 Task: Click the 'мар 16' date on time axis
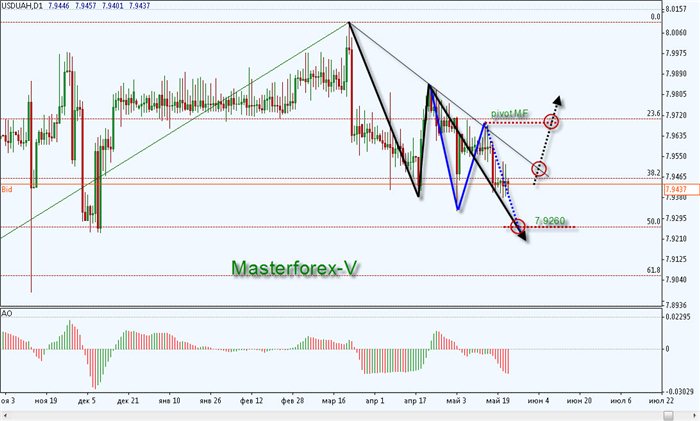(334, 399)
